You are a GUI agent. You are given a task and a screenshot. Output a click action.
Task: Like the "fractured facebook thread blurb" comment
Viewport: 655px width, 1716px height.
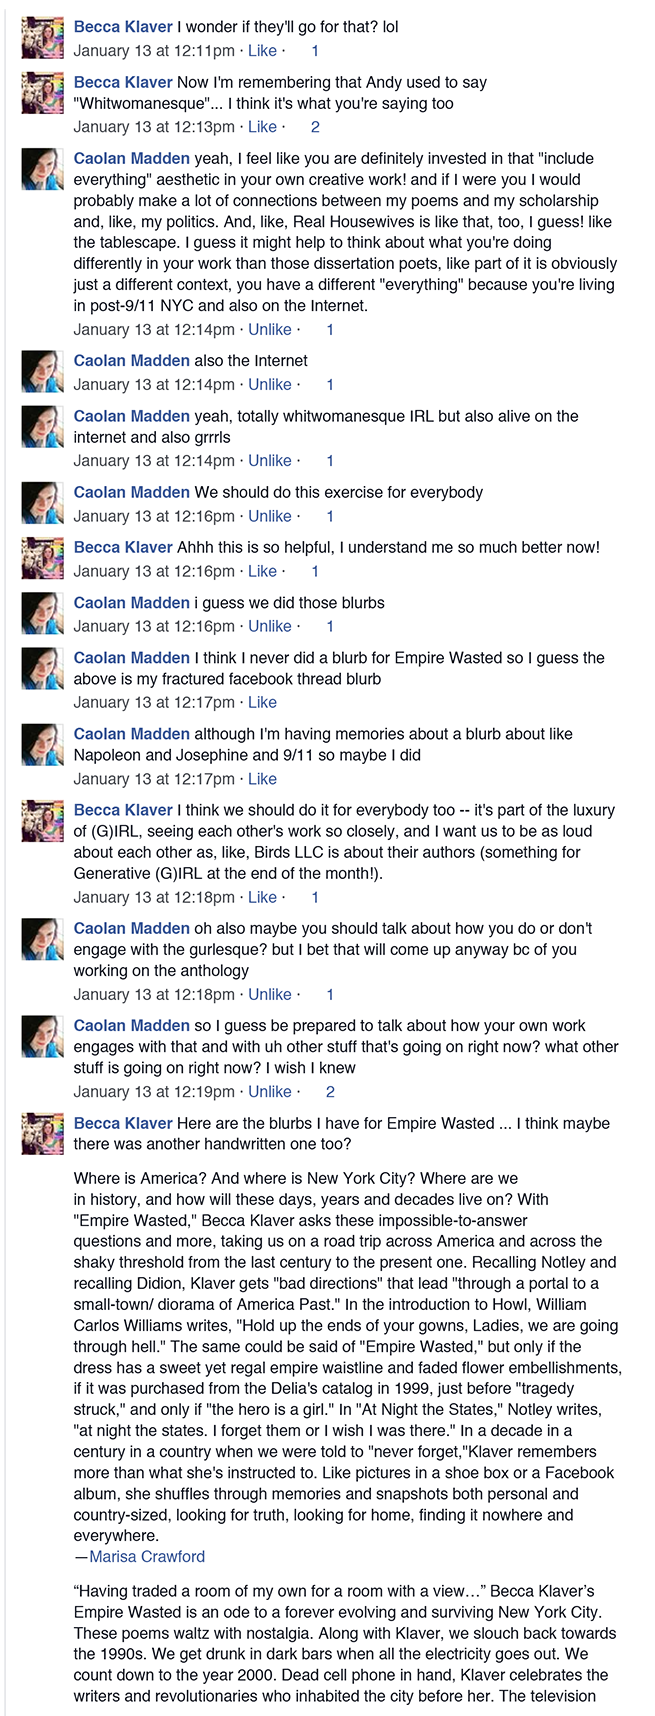click(x=262, y=703)
